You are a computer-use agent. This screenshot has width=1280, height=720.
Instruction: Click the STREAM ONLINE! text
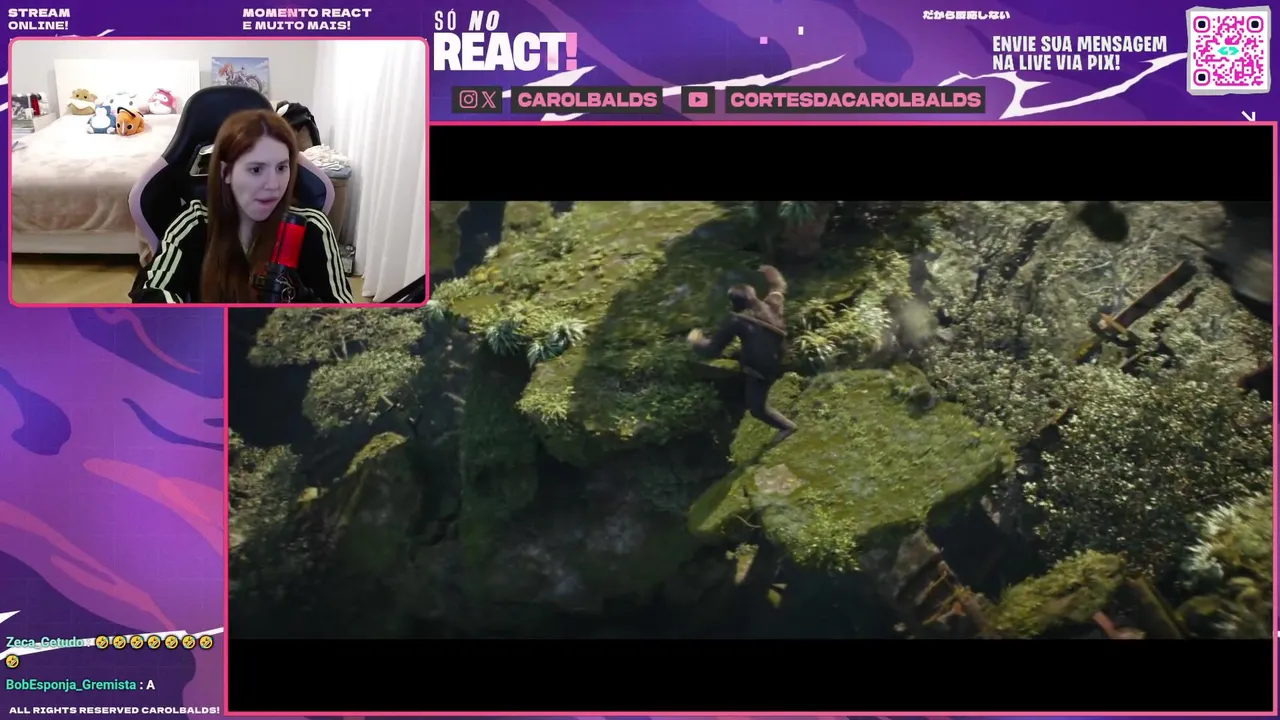pyautogui.click(x=38, y=19)
